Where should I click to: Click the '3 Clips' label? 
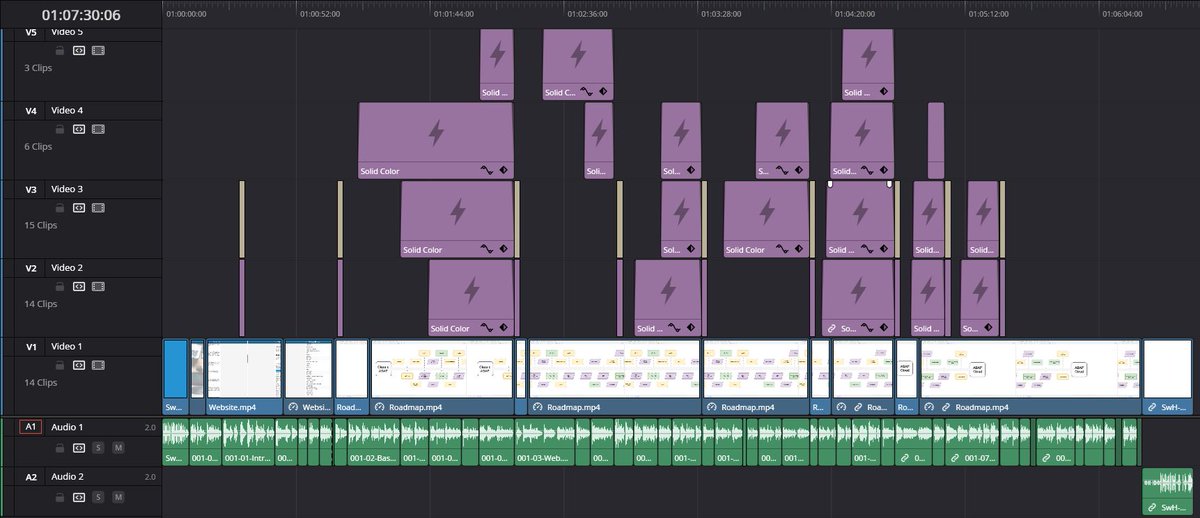point(38,68)
